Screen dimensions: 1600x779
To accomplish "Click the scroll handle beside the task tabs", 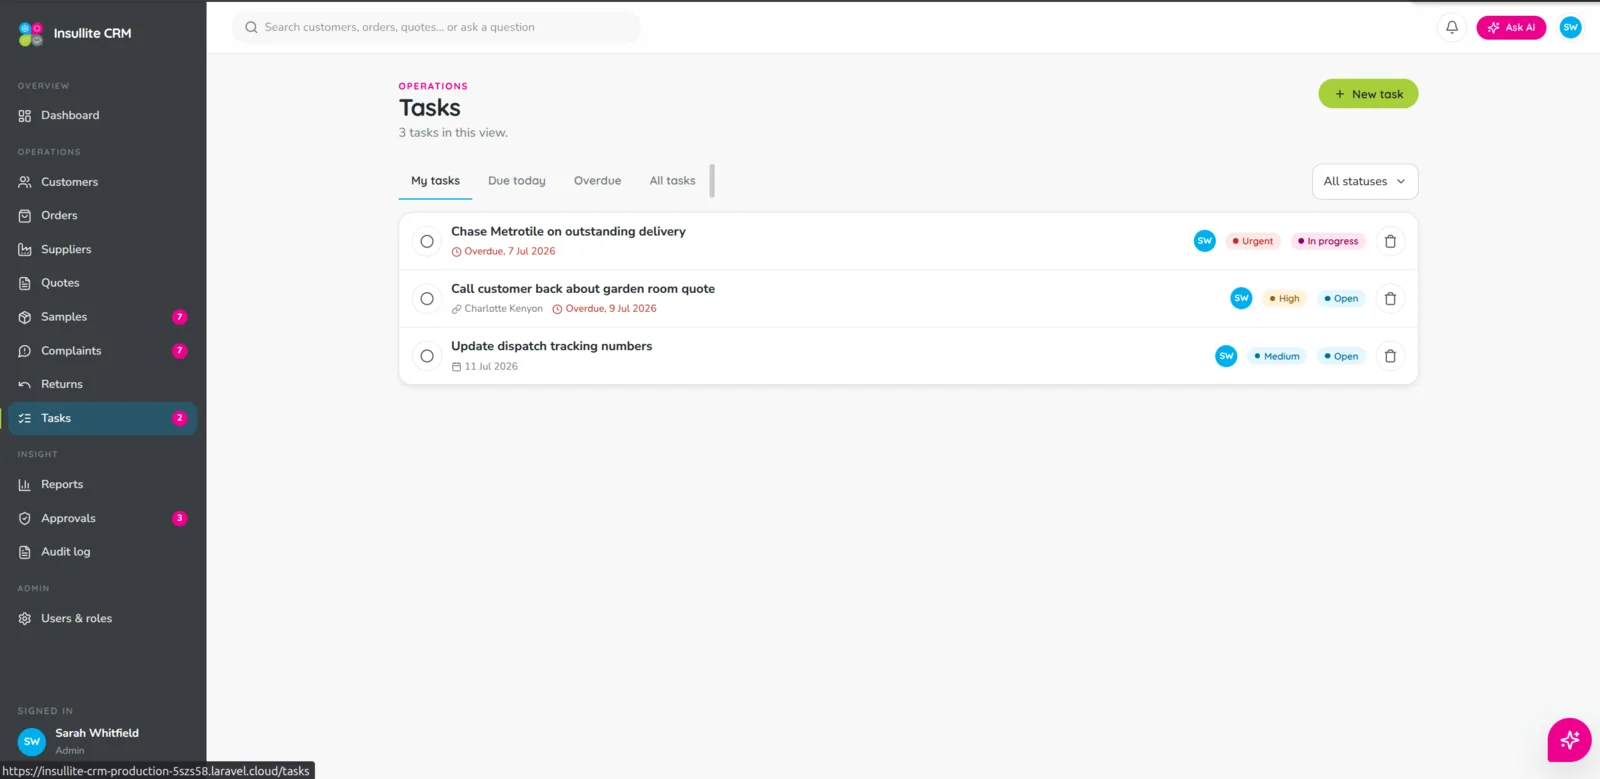I will (x=712, y=181).
